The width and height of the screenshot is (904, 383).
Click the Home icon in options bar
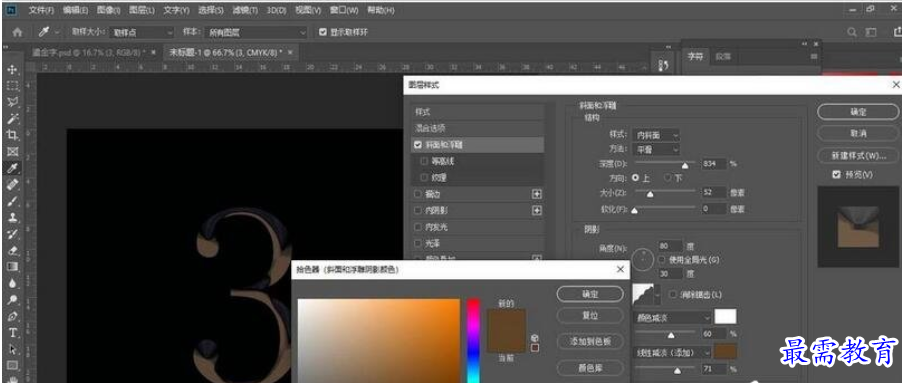click(x=17, y=32)
